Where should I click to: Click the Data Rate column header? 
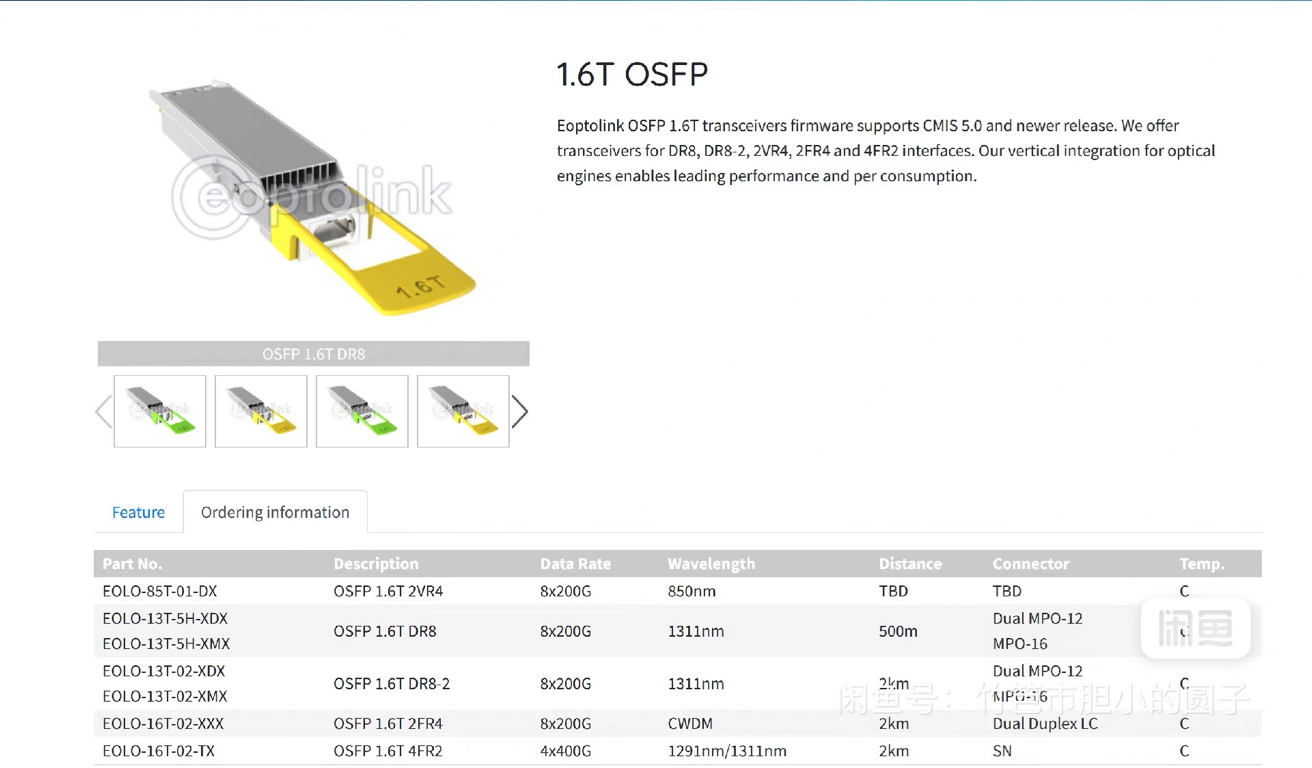tap(575, 564)
